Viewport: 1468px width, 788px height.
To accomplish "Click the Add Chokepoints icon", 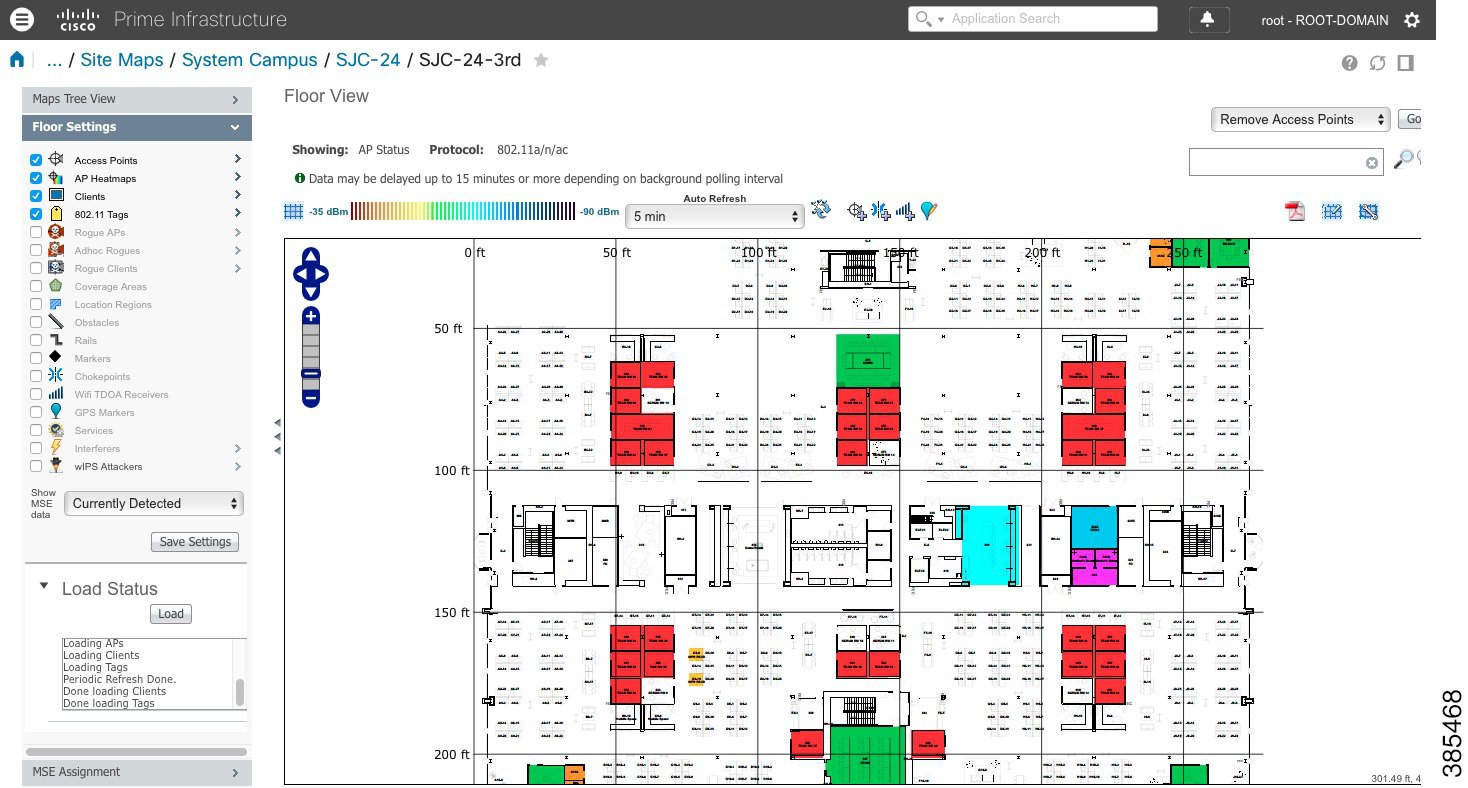I will (880, 211).
